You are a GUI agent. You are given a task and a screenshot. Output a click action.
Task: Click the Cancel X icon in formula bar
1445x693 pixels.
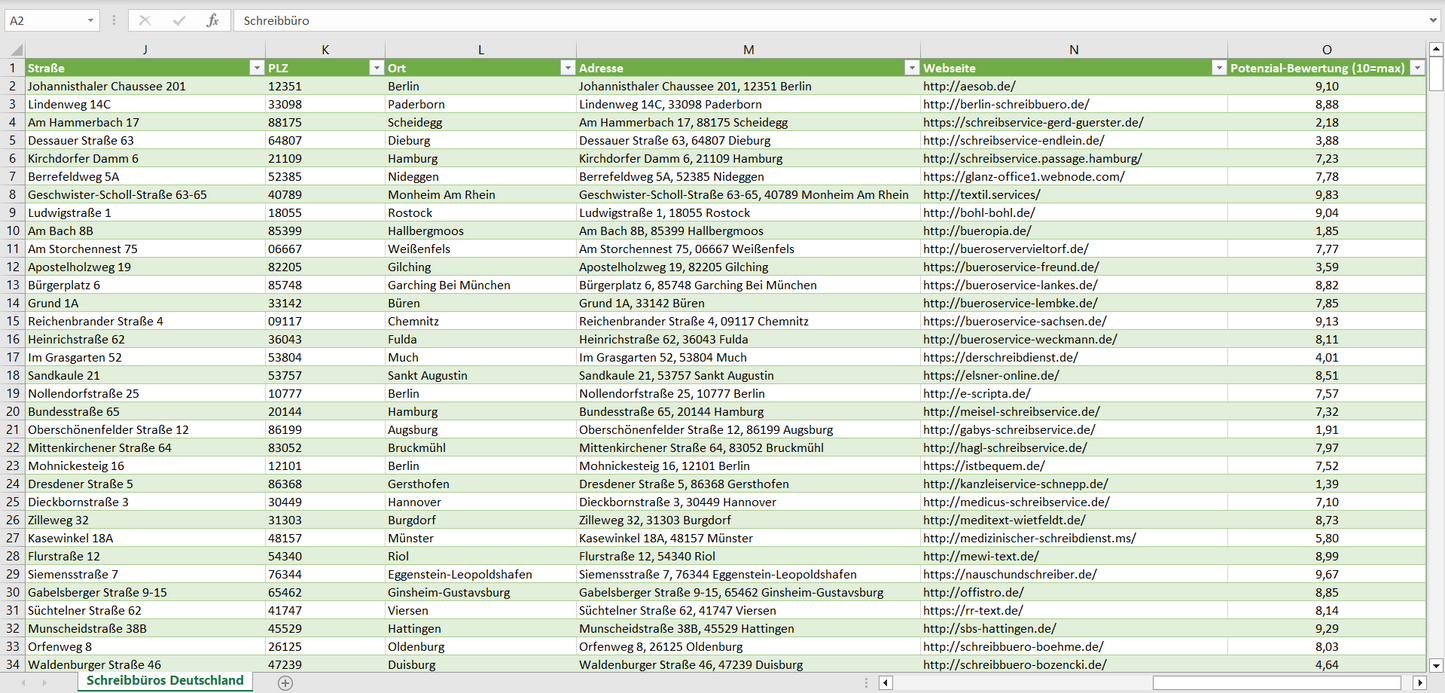[x=145, y=20]
